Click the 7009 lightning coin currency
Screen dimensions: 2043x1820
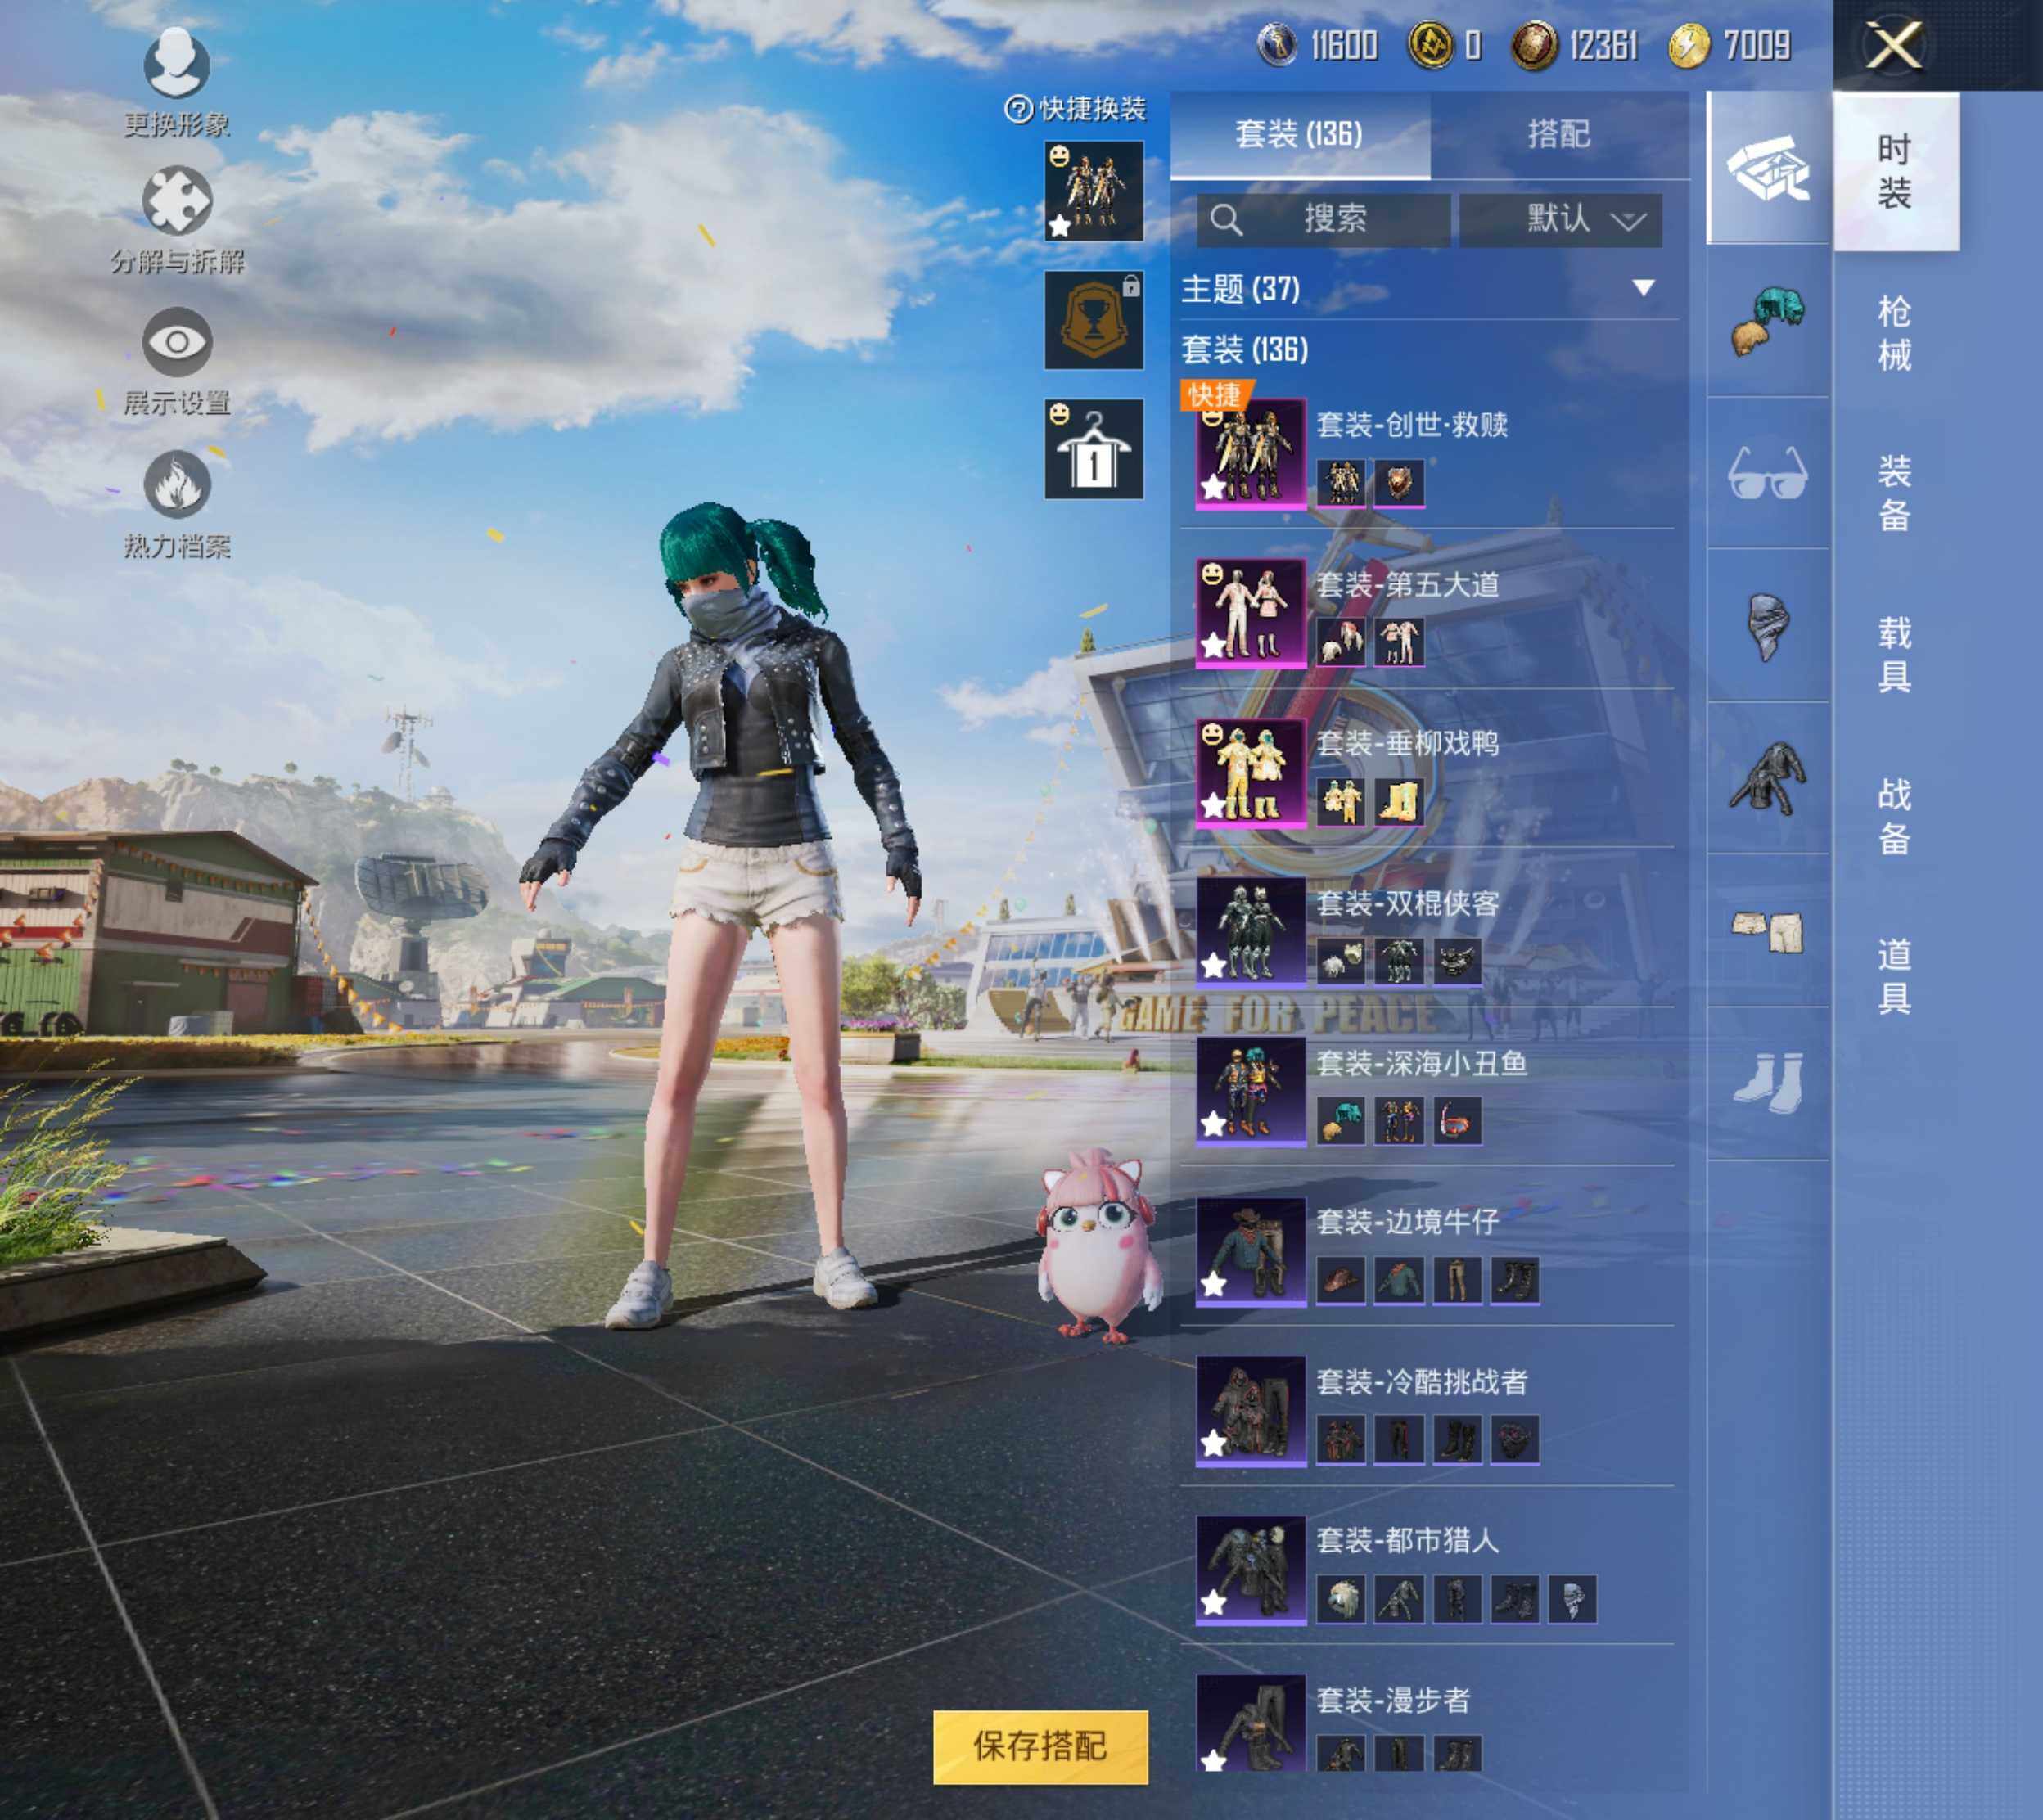pos(1689,46)
